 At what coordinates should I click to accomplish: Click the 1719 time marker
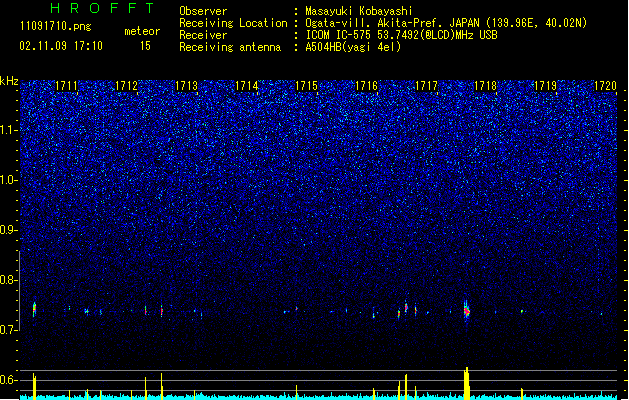point(546,86)
